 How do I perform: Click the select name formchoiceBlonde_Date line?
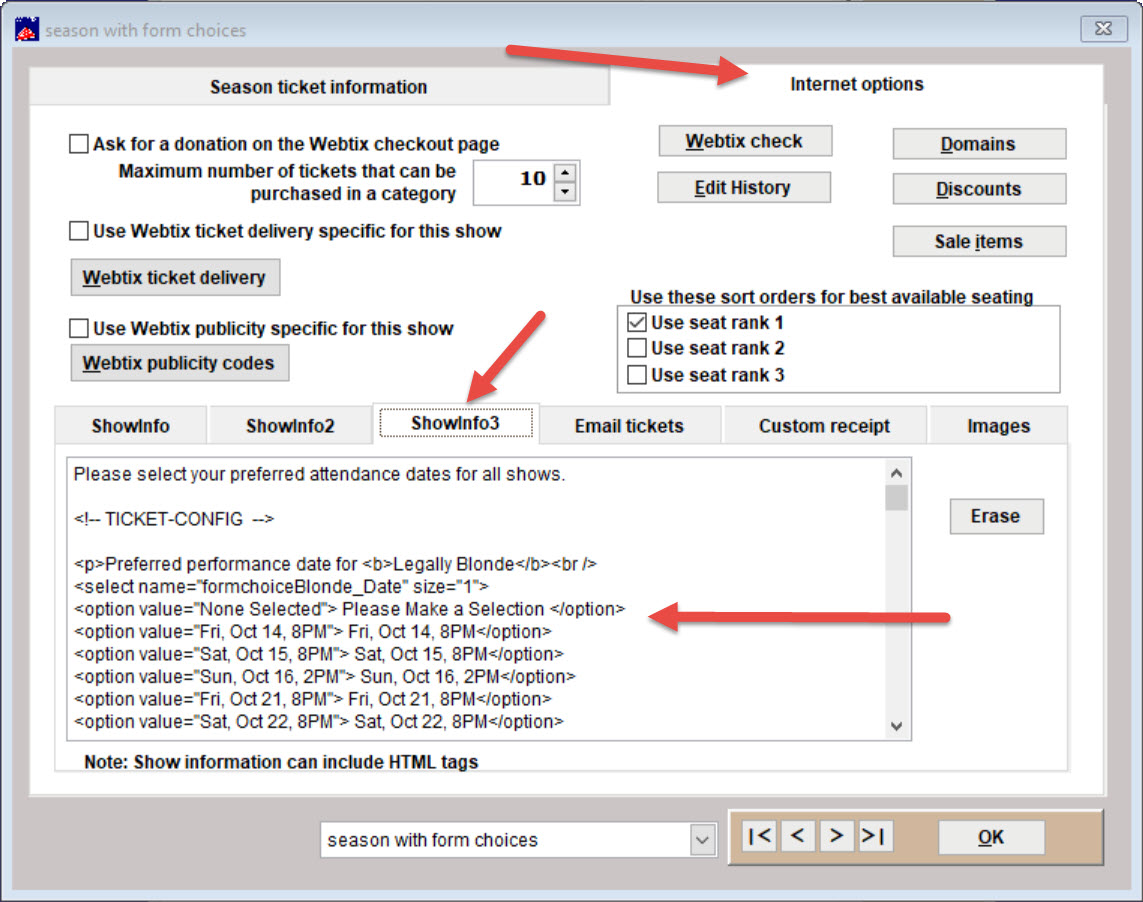coord(281,586)
